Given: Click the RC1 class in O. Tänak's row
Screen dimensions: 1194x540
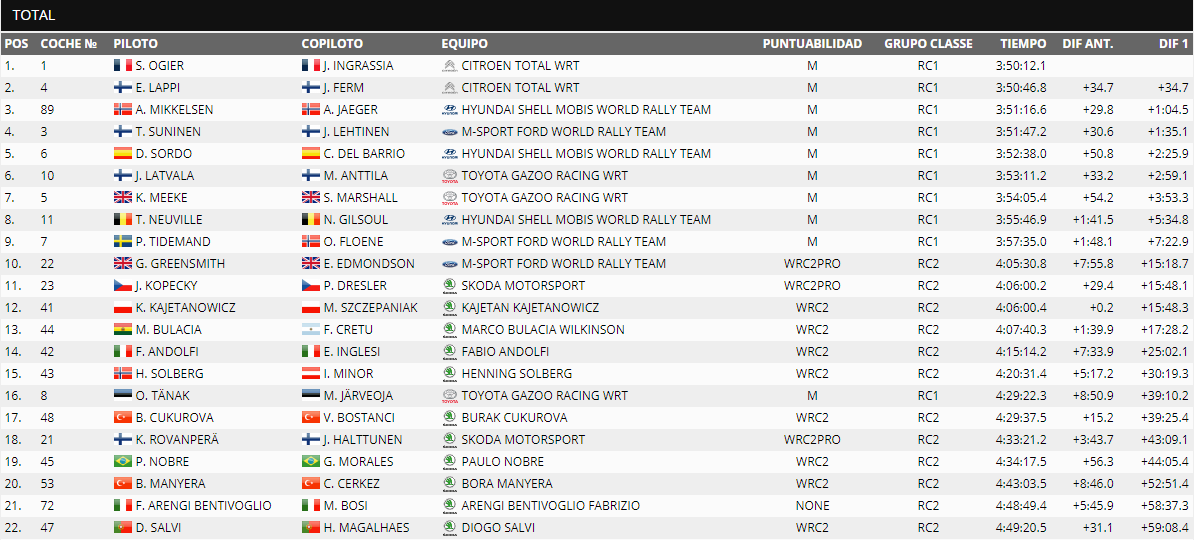Looking at the screenshot, I should [928, 396].
